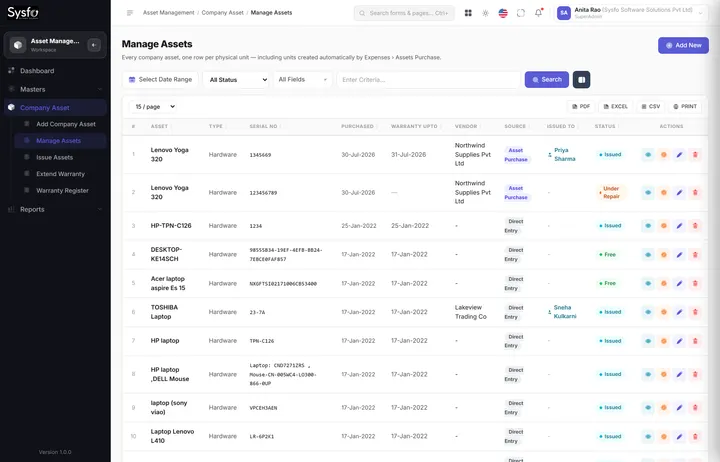Sort by the PURCHASED column header
The width and height of the screenshot is (720, 462).
point(357,126)
